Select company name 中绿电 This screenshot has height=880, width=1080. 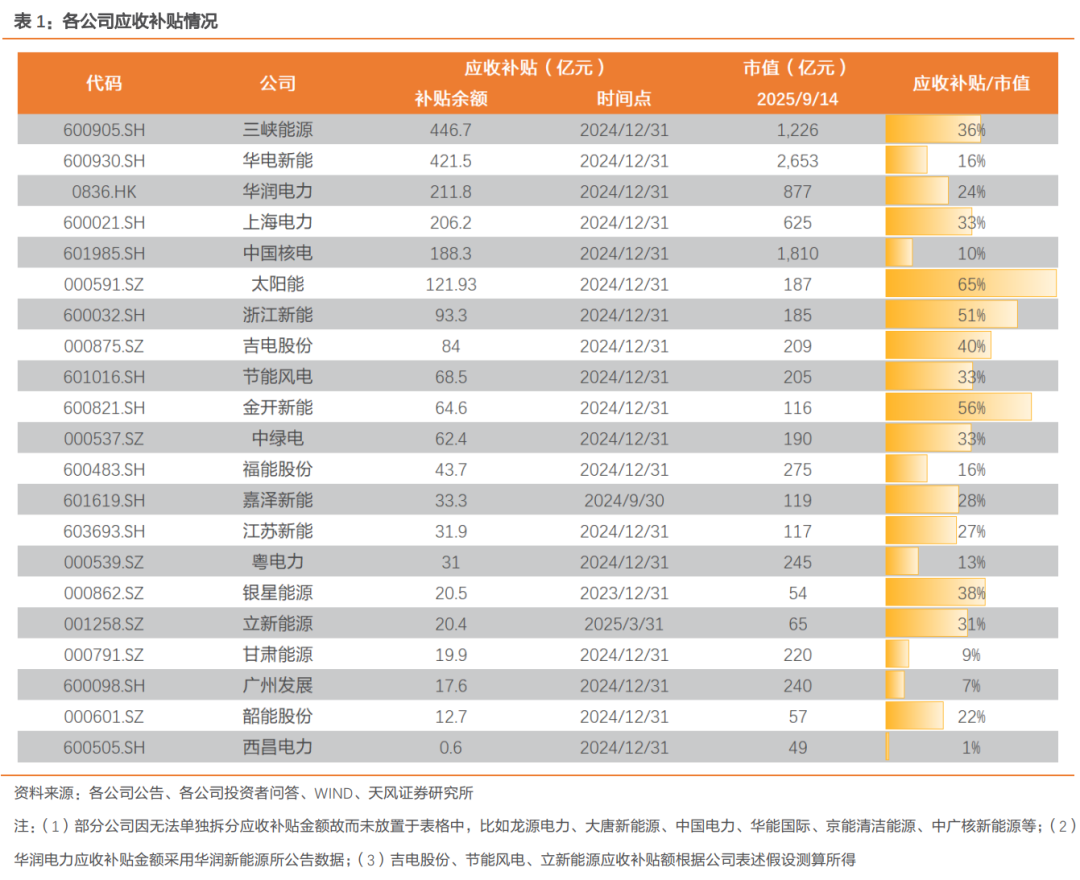[278, 439]
